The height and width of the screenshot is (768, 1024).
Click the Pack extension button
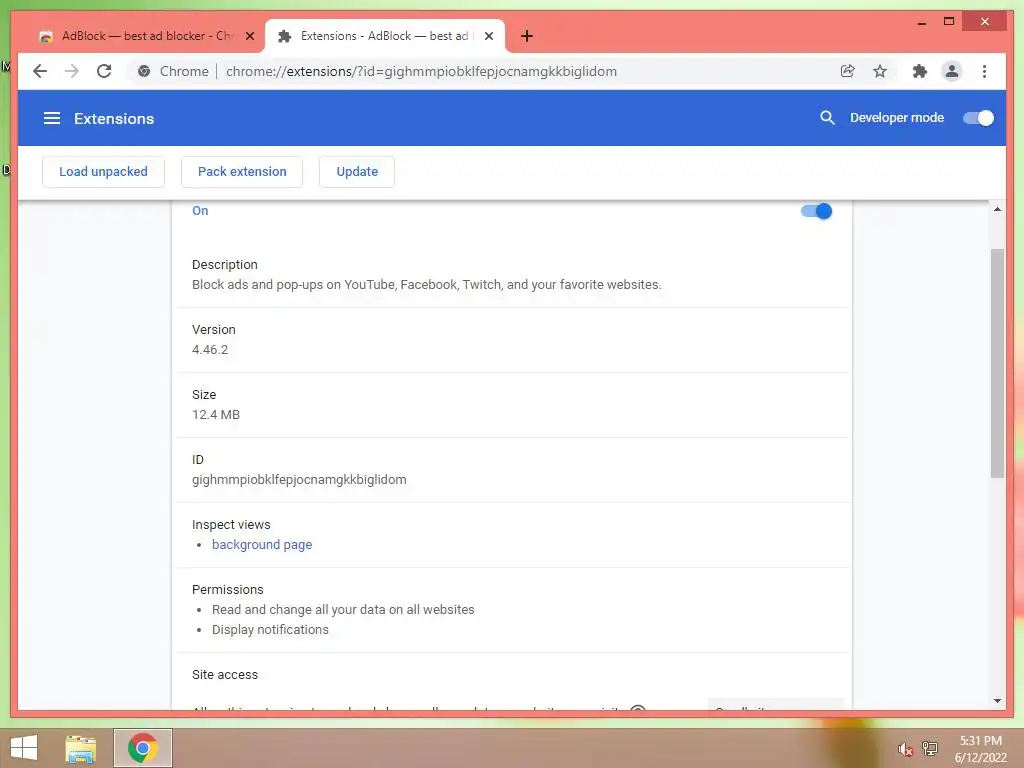coord(242,172)
